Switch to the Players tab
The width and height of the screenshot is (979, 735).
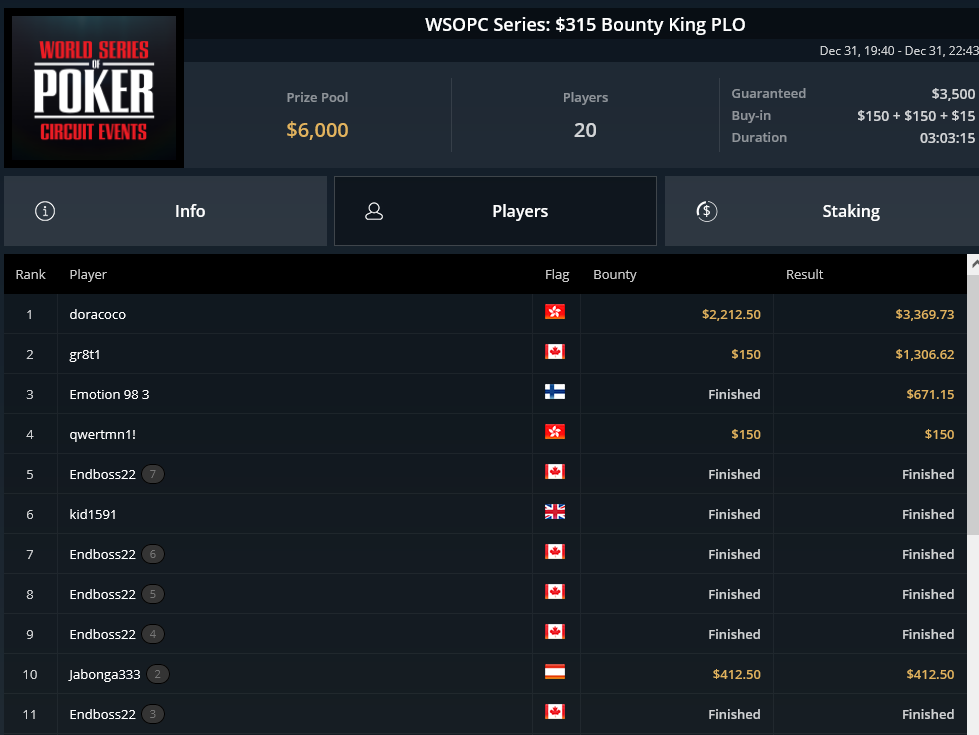pos(495,211)
